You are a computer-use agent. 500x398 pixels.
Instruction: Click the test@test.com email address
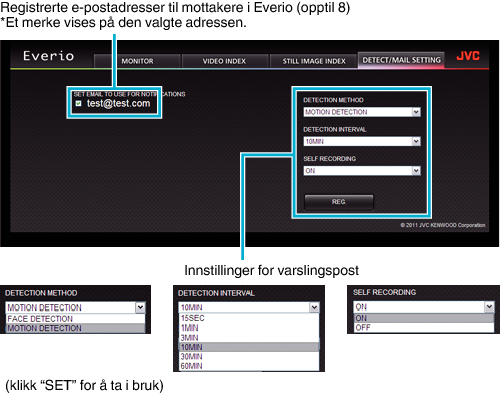[x=118, y=104]
